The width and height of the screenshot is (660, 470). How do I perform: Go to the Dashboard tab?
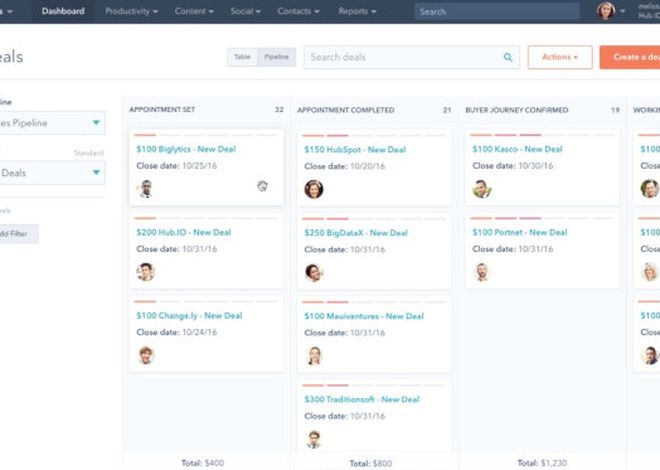(63, 11)
